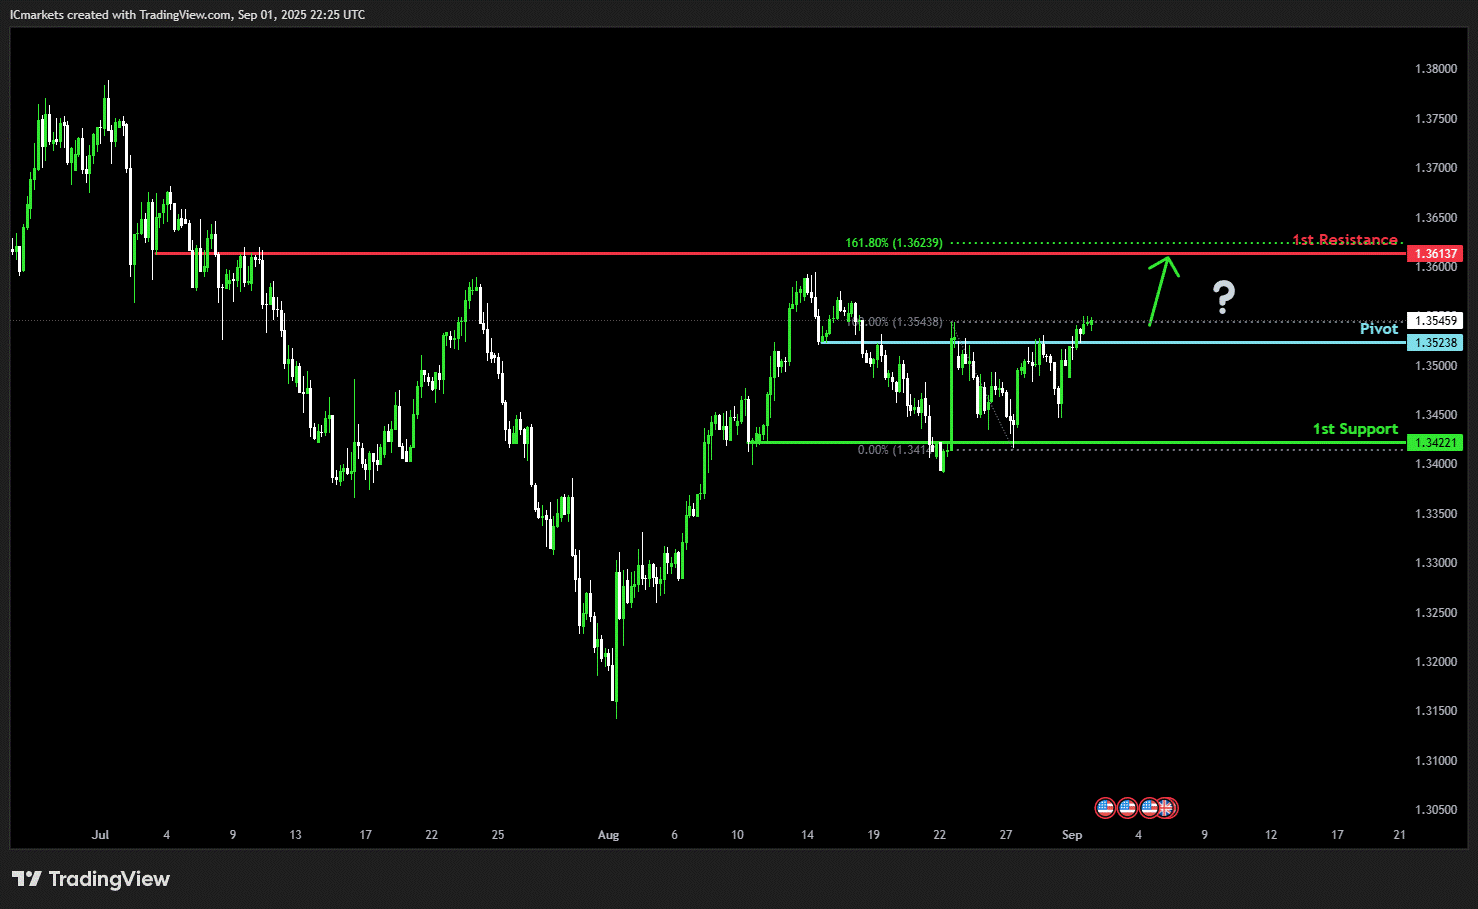The image size is (1478, 909).
Task: Click the "13" date axis label
Action: pyautogui.click(x=295, y=835)
